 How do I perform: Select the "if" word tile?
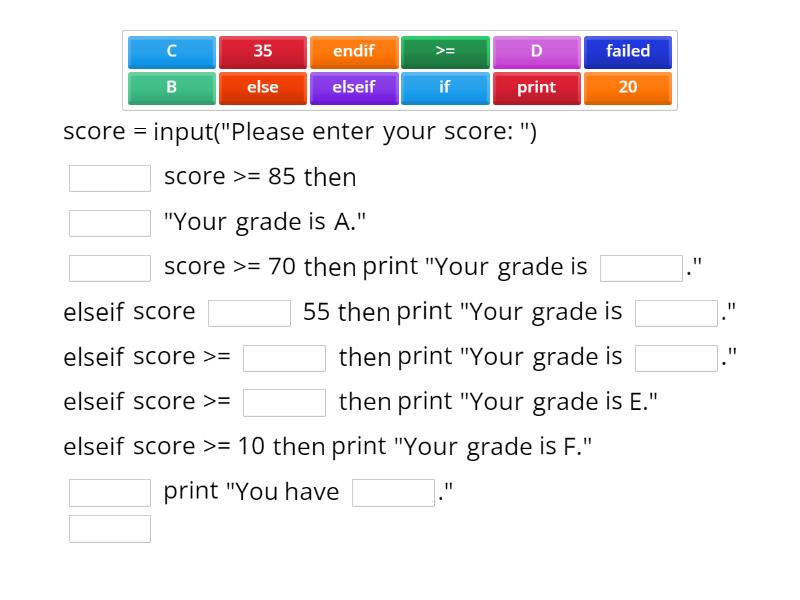(x=445, y=88)
